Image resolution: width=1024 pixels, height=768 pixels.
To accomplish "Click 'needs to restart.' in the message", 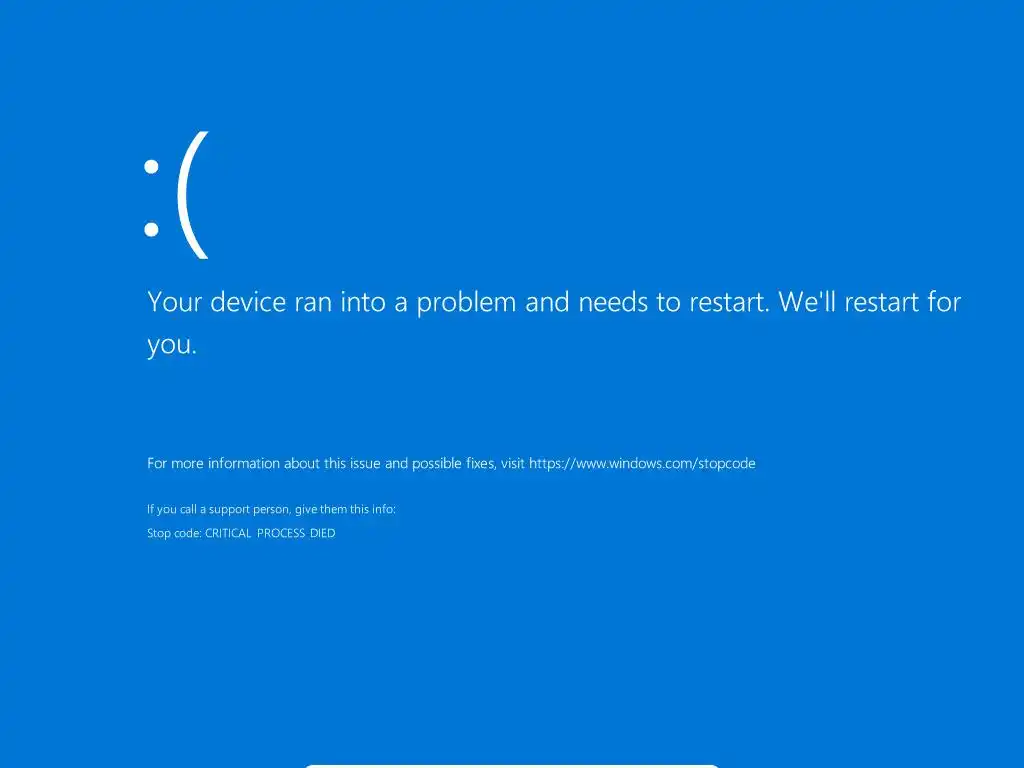I will 674,302.
